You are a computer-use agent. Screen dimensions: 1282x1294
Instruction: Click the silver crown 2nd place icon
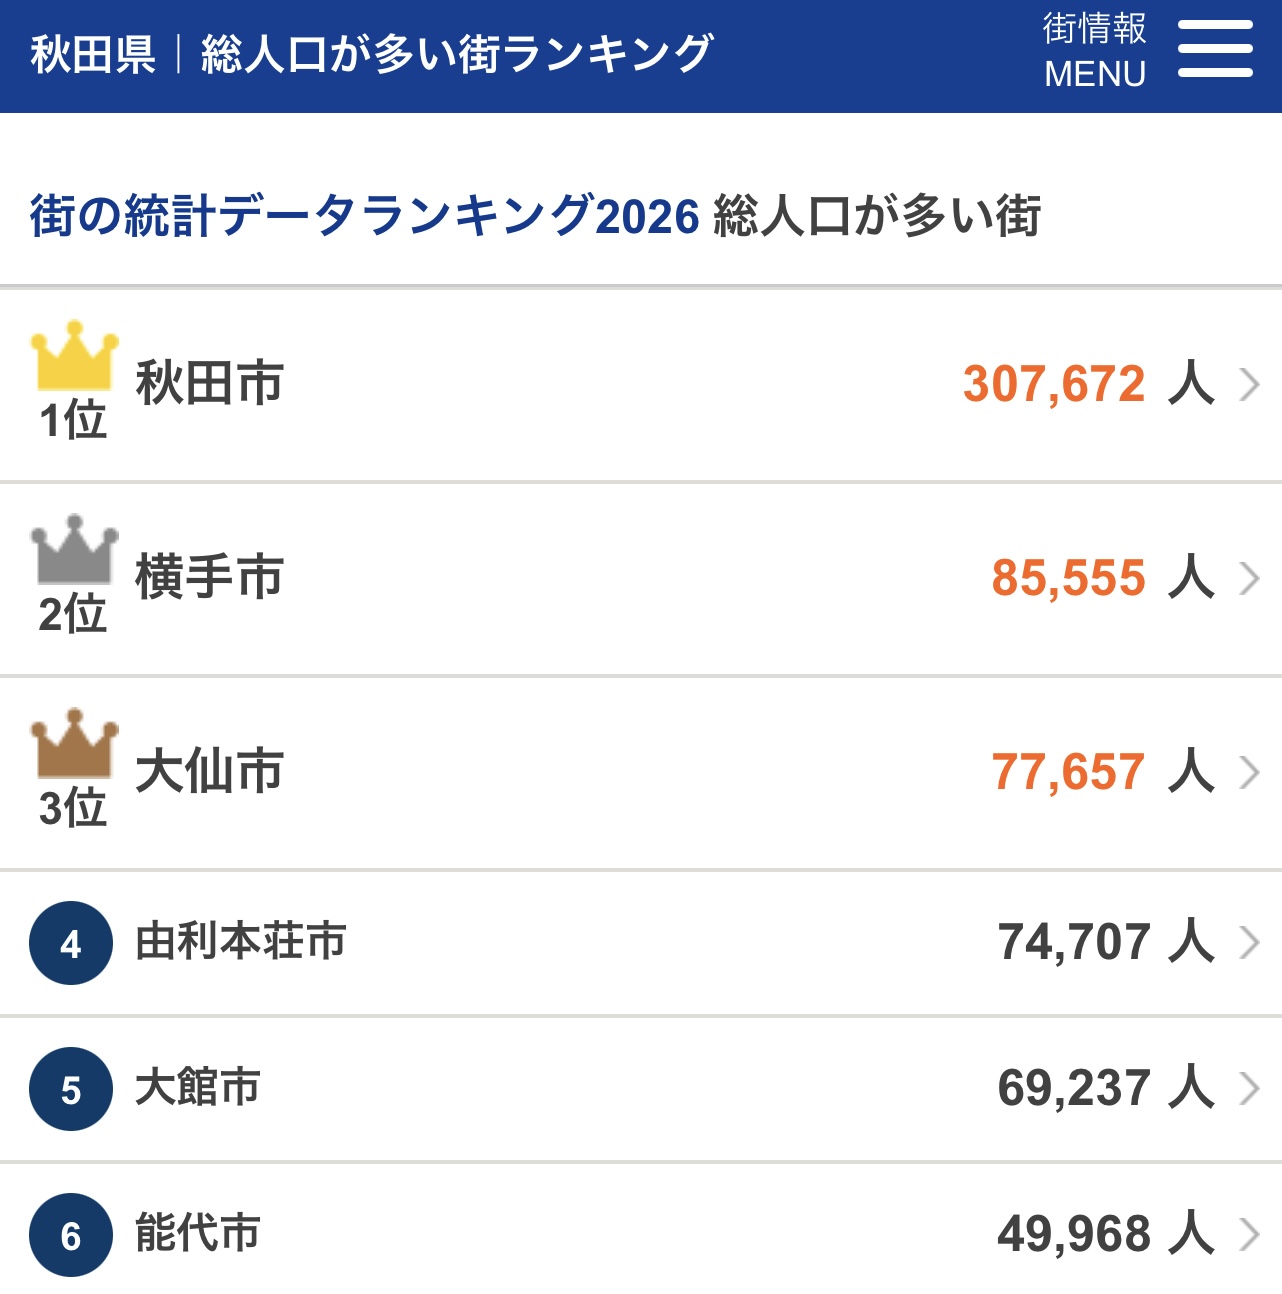(x=74, y=551)
